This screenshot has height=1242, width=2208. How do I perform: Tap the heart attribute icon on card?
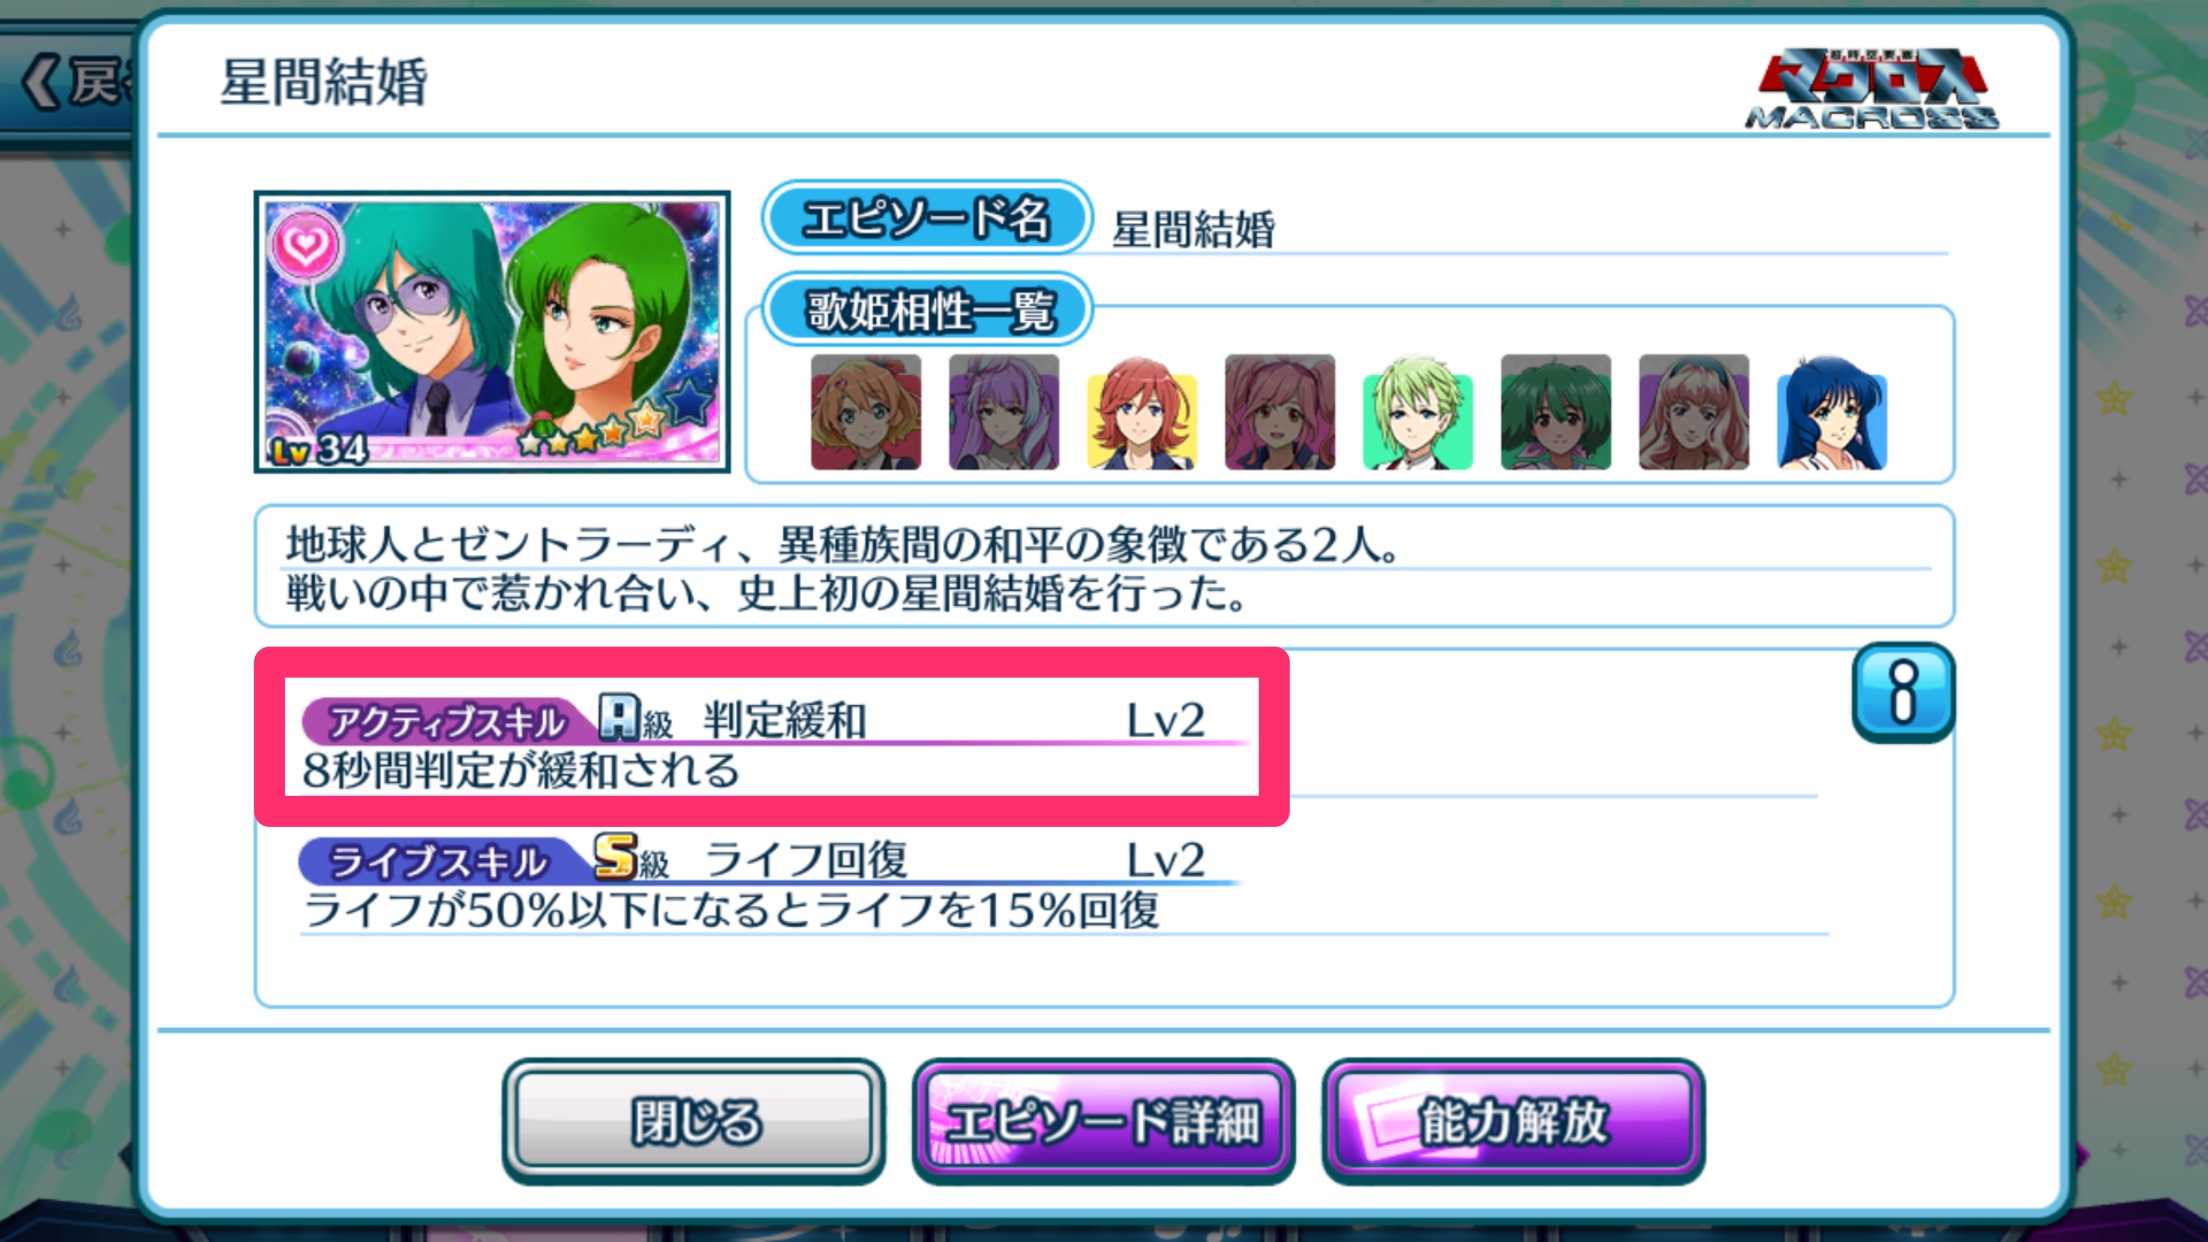coord(304,244)
